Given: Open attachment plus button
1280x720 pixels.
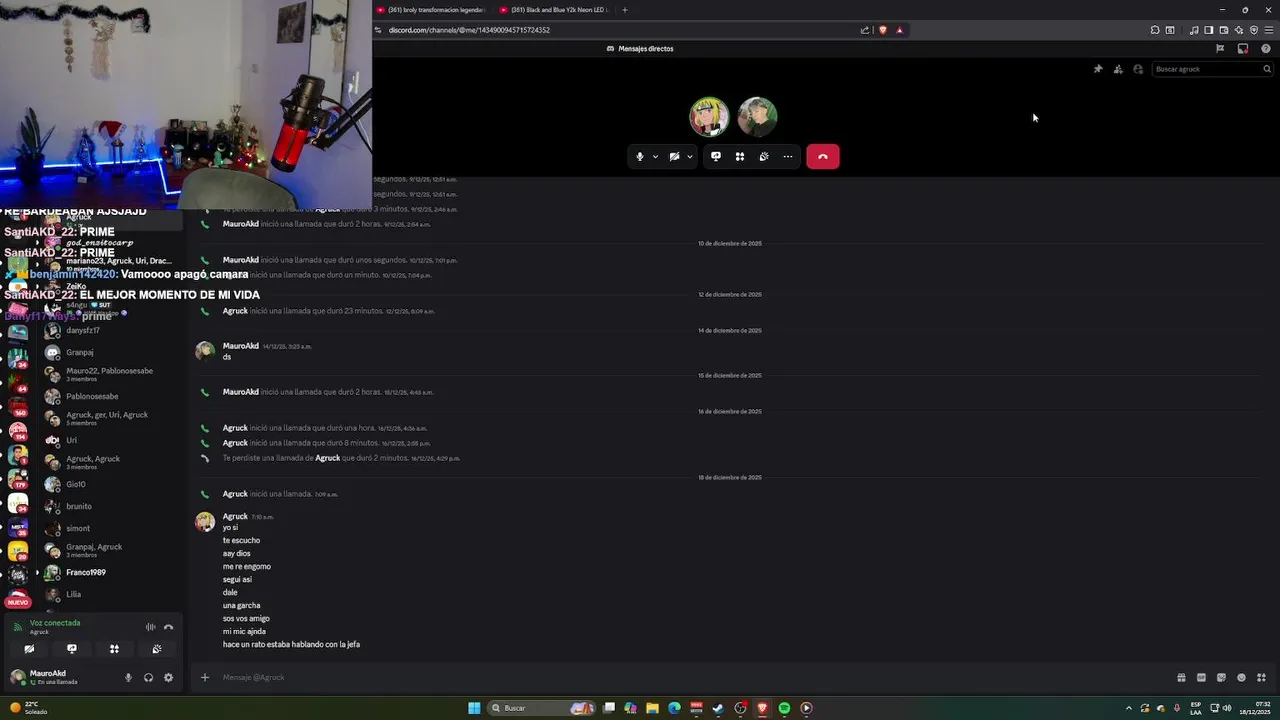Looking at the screenshot, I should [205, 677].
